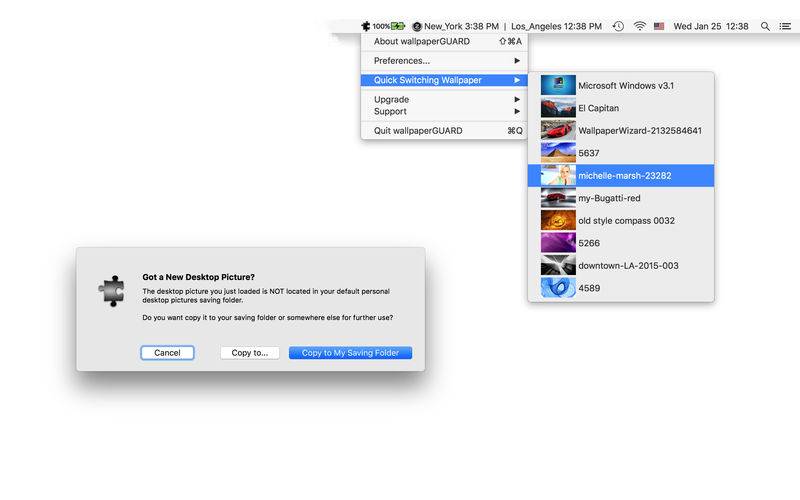Click the Copy to... button
This screenshot has width=800, height=500.
249,353
